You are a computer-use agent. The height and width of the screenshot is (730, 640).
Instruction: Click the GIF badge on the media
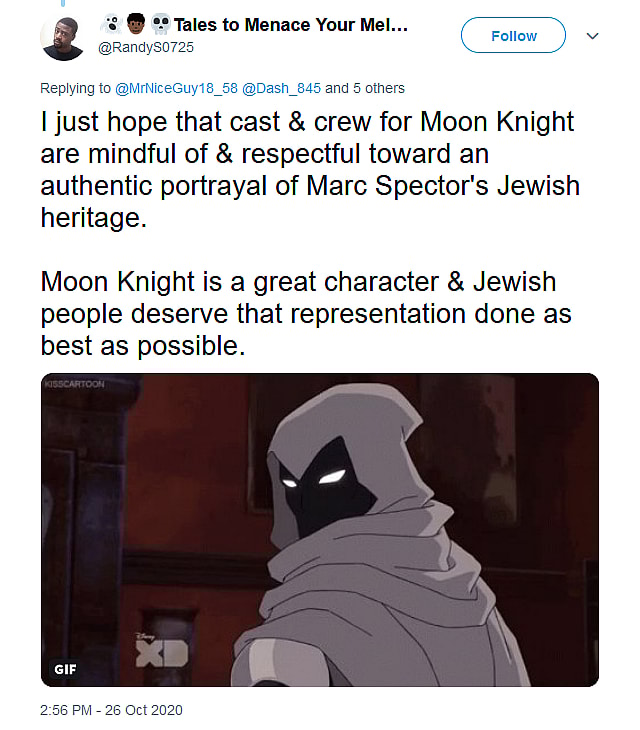[63, 667]
